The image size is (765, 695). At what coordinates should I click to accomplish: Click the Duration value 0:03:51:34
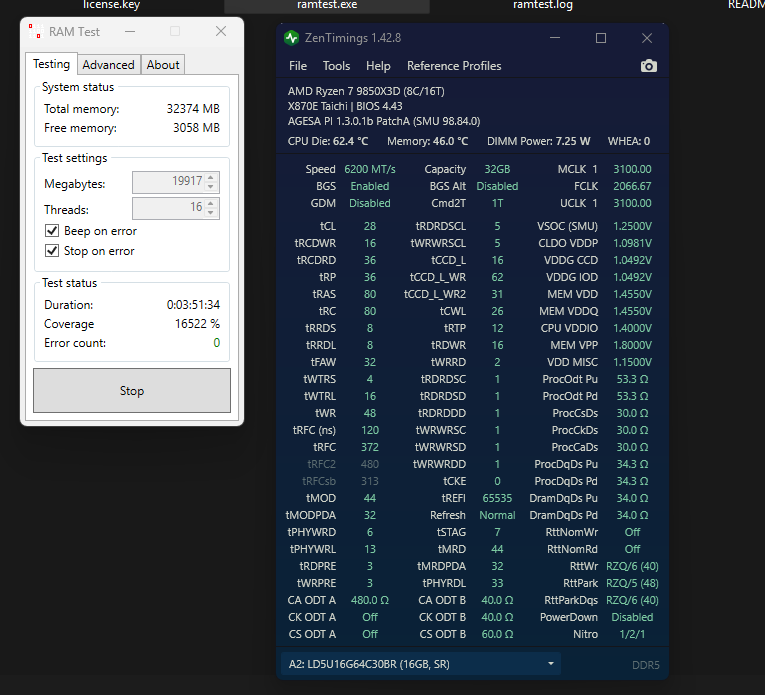(193, 305)
